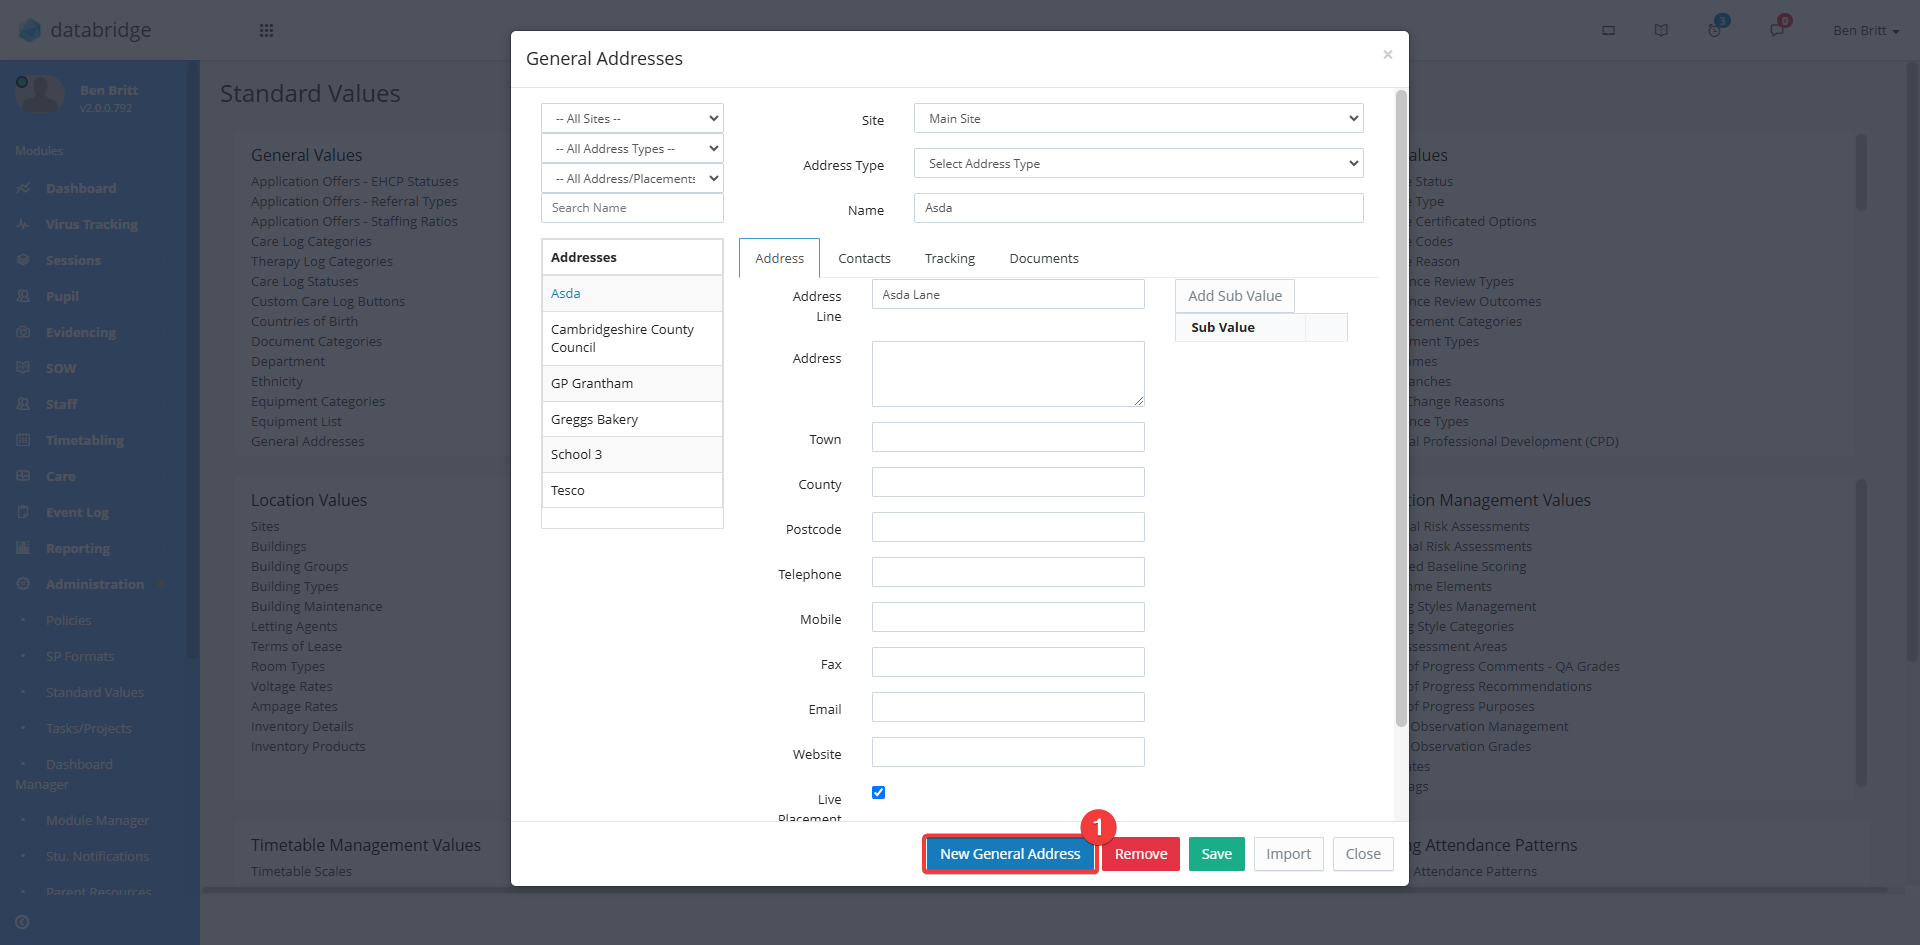Open Module Manager in sidebar
This screenshot has width=1920, height=945.
tap(97, 820)
